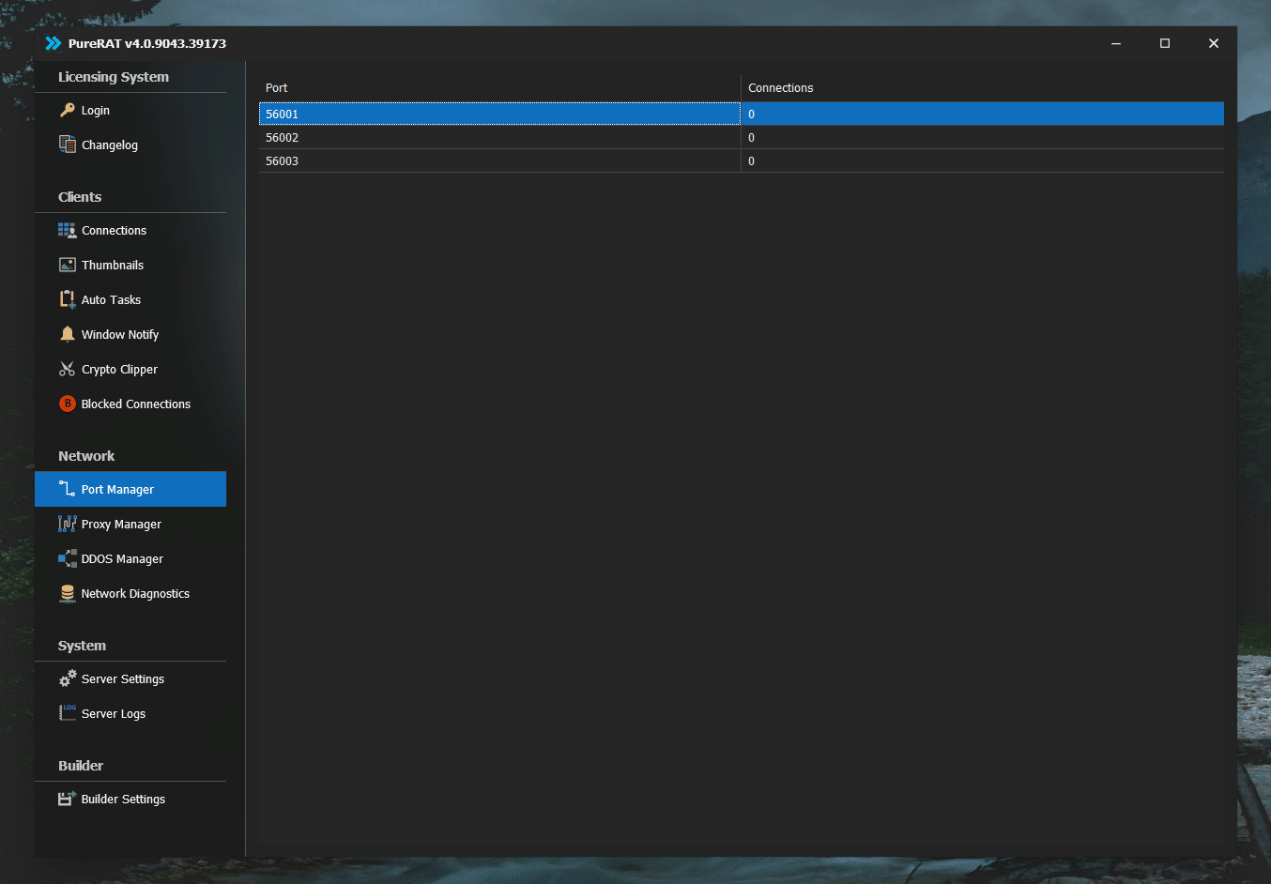This screenshot has height=884, width=1271.
Task: Click the Network Diagnostics stack icon
Action: pyautogui.click(x=67, y=593)
